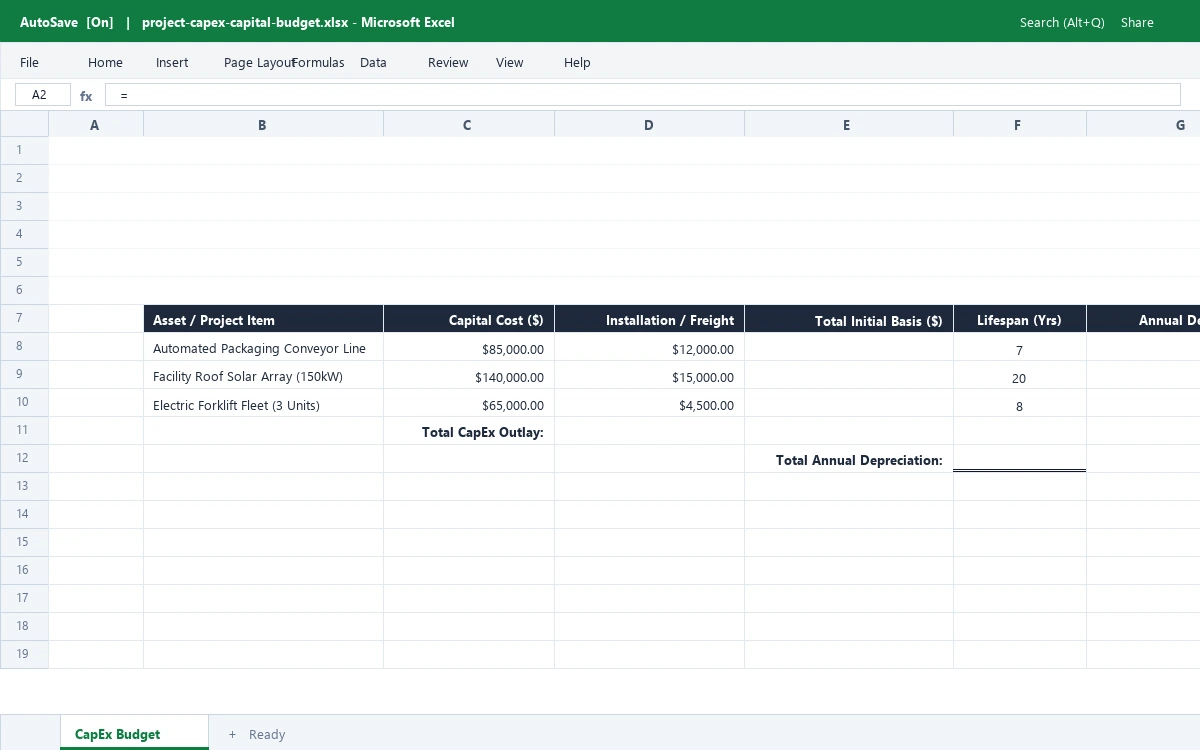Select the $15,000.00 installation cell
This screenshot has height=750, width=1200.
coord(649,375)
